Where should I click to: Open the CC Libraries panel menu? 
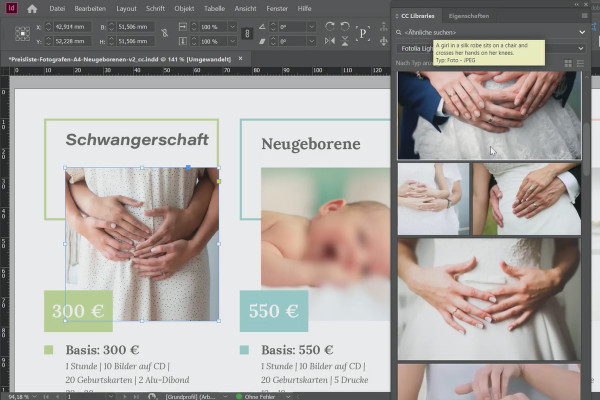pyautogui.click(x=584, y=16)
